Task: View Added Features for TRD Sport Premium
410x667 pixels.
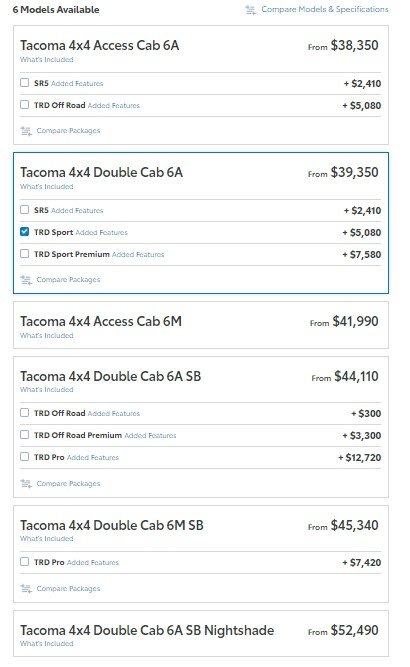Action: [138, 255]
